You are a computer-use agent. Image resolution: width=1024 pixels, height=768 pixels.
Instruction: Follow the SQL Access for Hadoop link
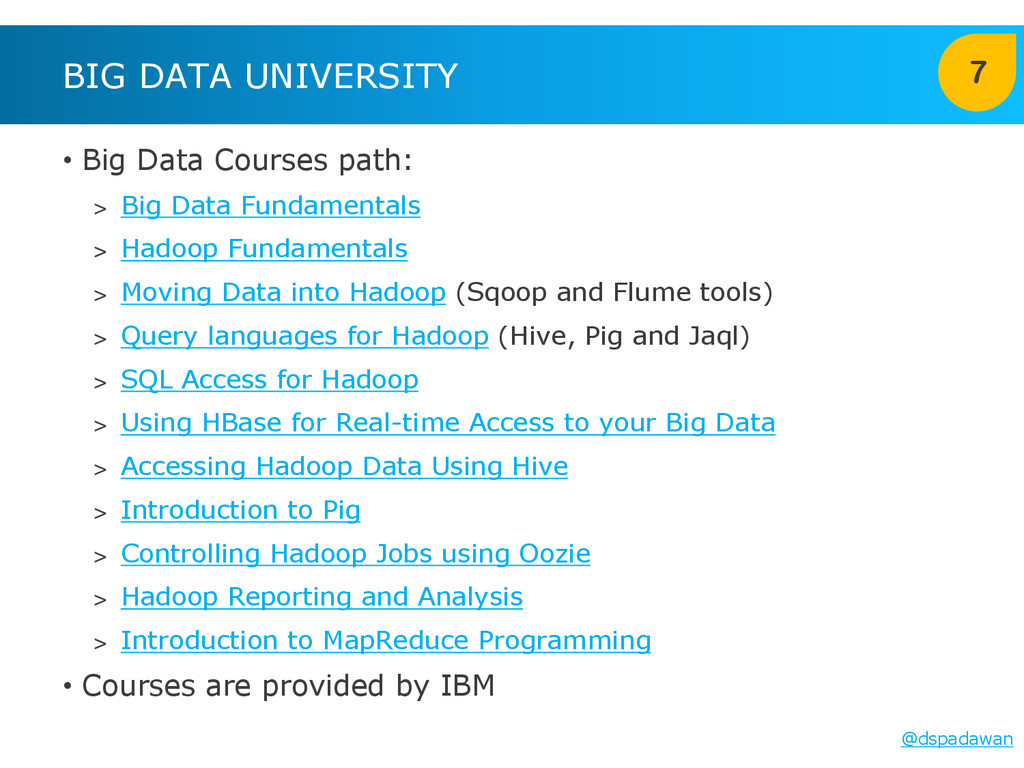coord(269,380)
